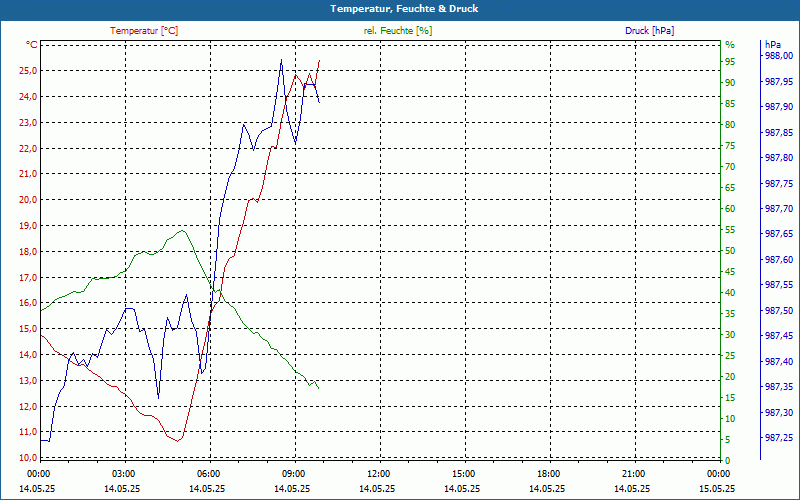
Task: Select the blue 'Druck [hPa]' legend label
Action: (649, 31)
